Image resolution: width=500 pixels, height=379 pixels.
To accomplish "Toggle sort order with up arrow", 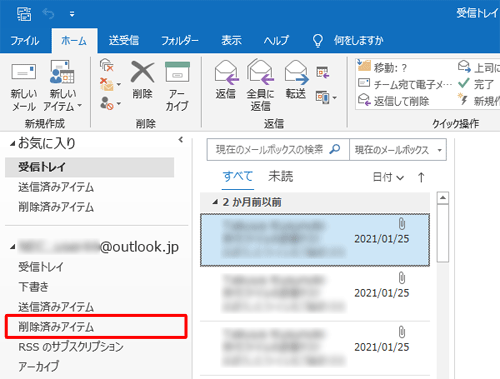I will pos(421,177).
